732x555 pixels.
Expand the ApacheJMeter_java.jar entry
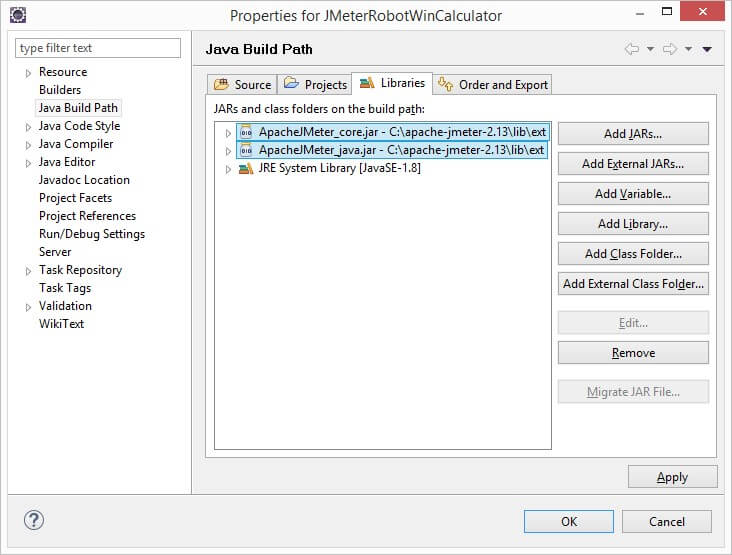[x=228, y=151]
